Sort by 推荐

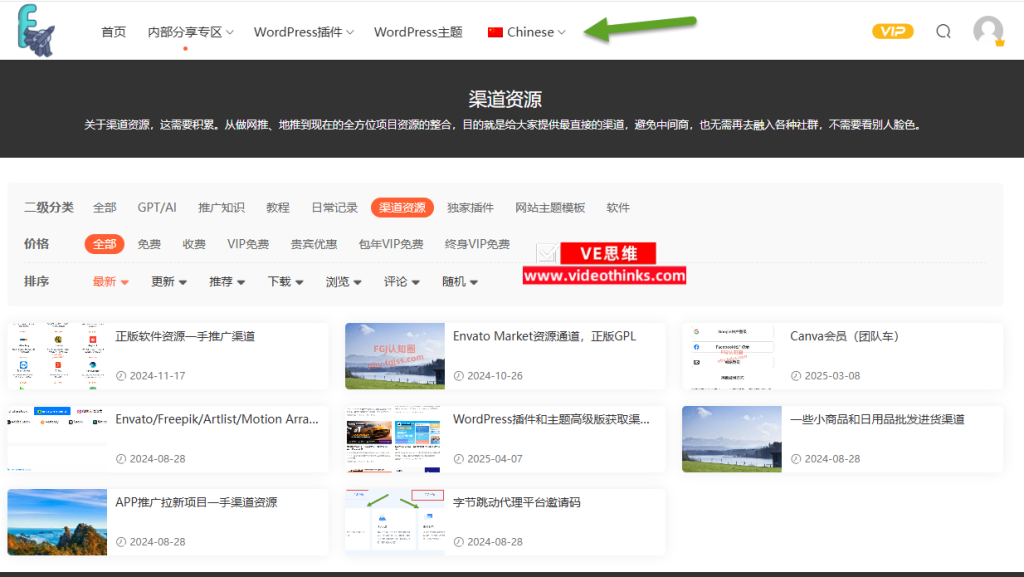pos(227,282)
